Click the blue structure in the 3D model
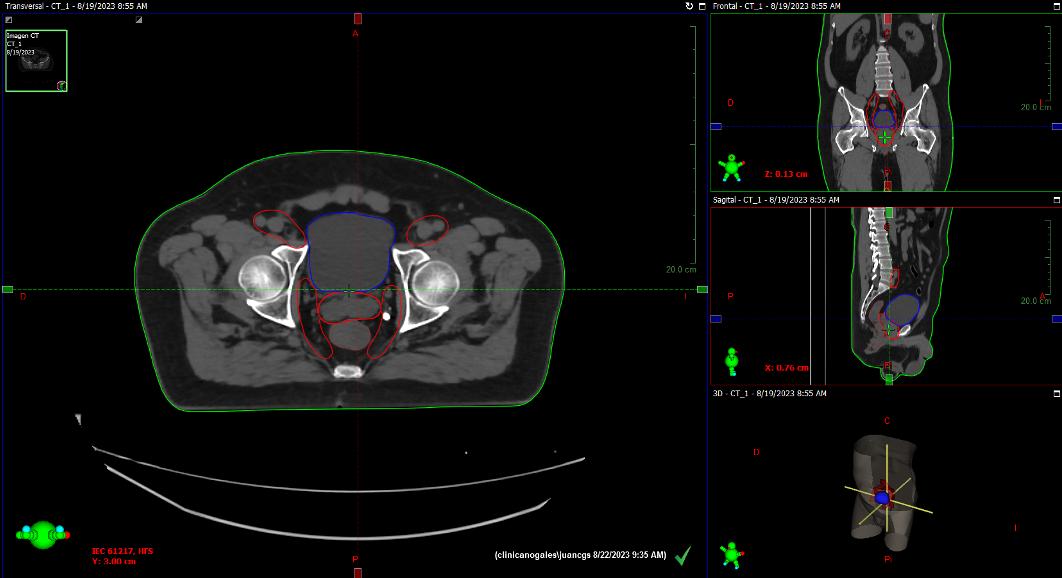 pos(882,498)
